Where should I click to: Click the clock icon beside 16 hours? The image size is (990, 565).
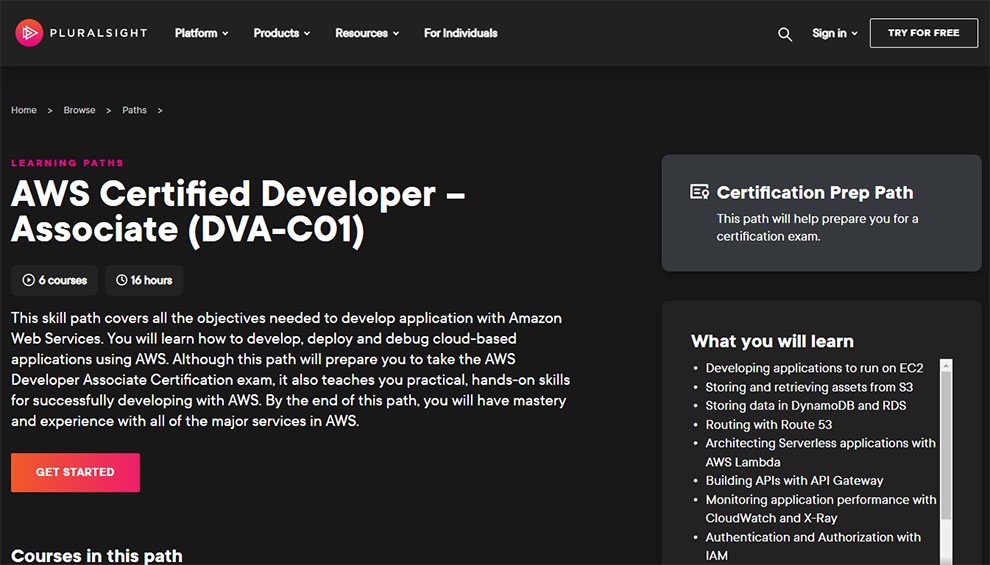pos(121,280)
